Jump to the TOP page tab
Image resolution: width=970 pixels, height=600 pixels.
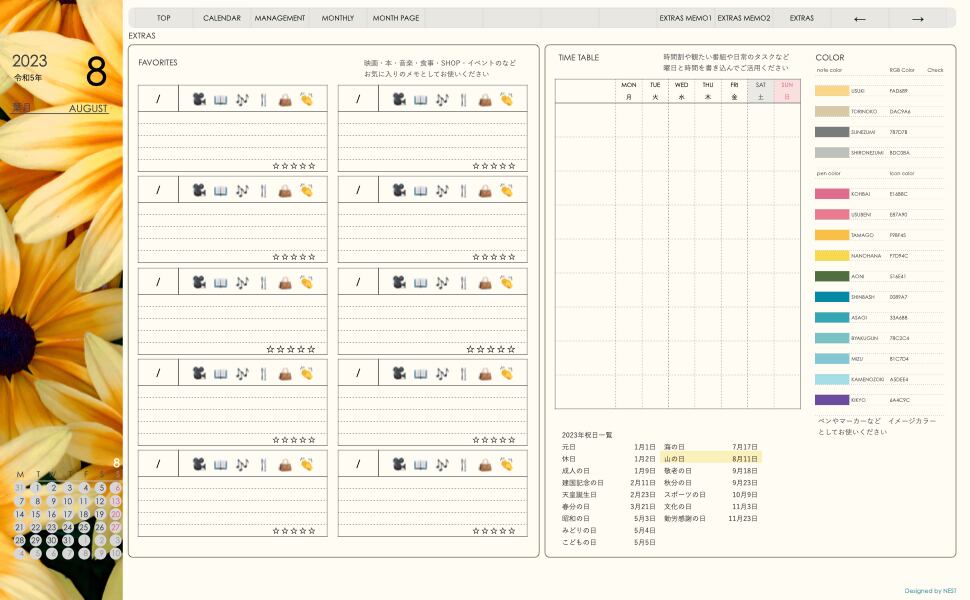point(164,18)
